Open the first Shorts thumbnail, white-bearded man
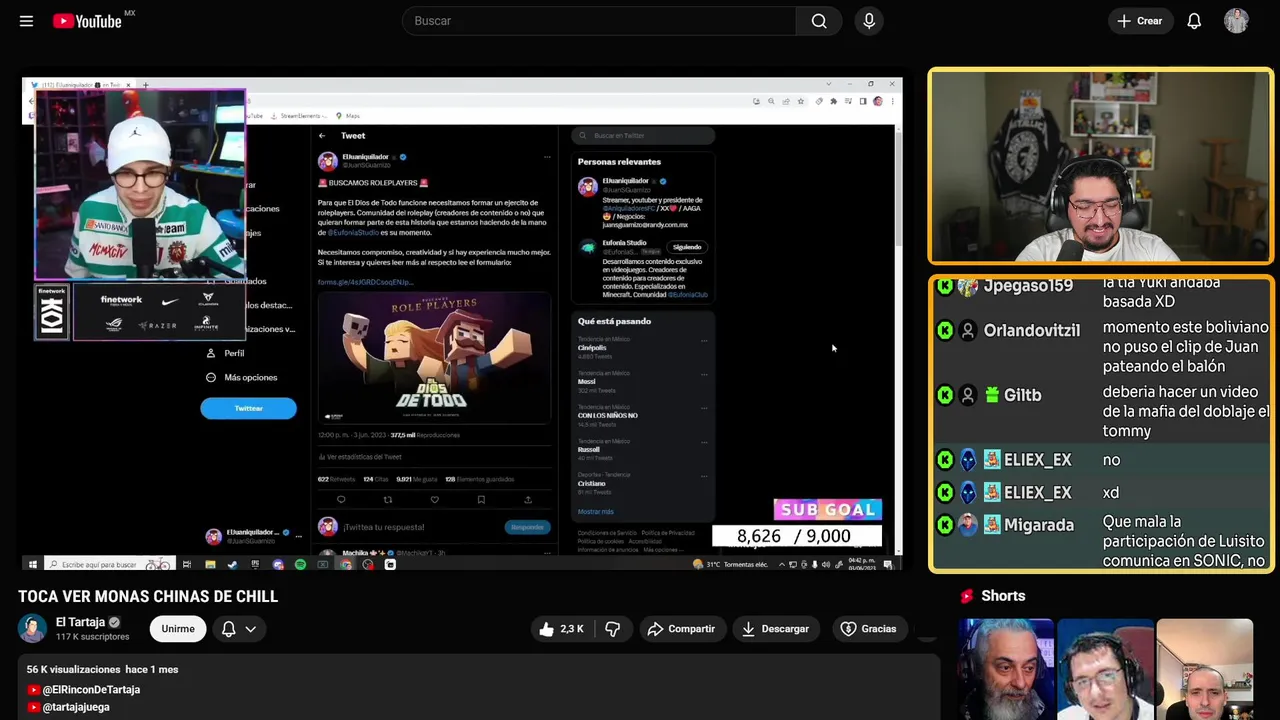This screenshot has height=720, width=1280. pos(1006,669)
